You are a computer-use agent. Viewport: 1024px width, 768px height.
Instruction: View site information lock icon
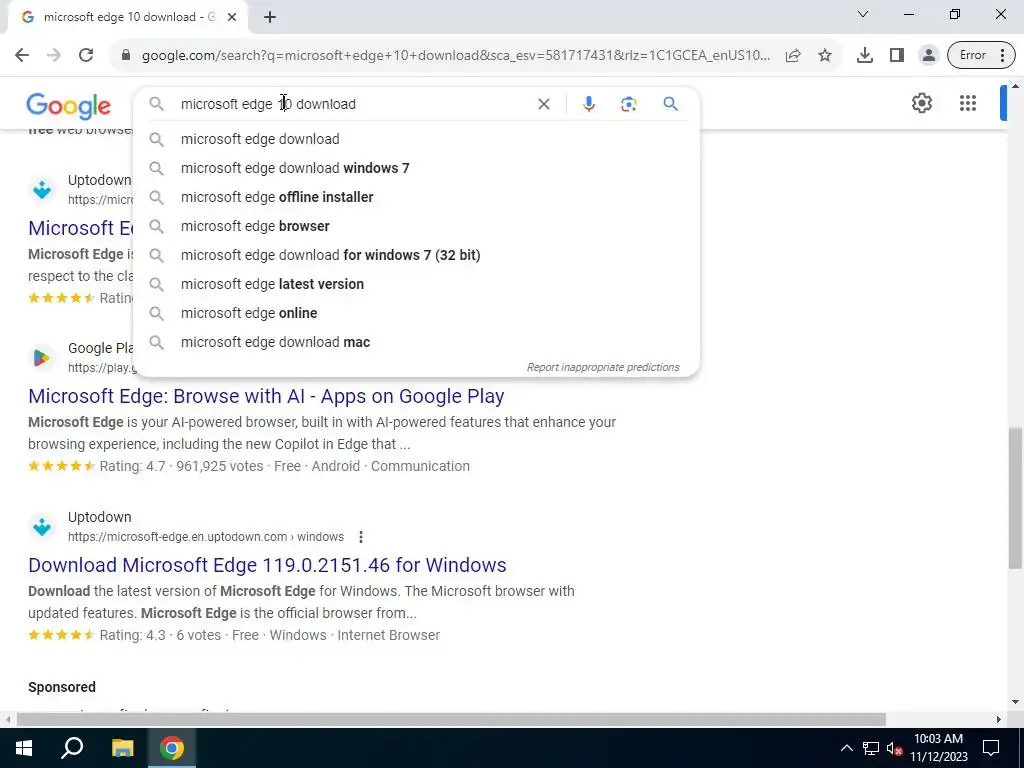coord(126,56)
